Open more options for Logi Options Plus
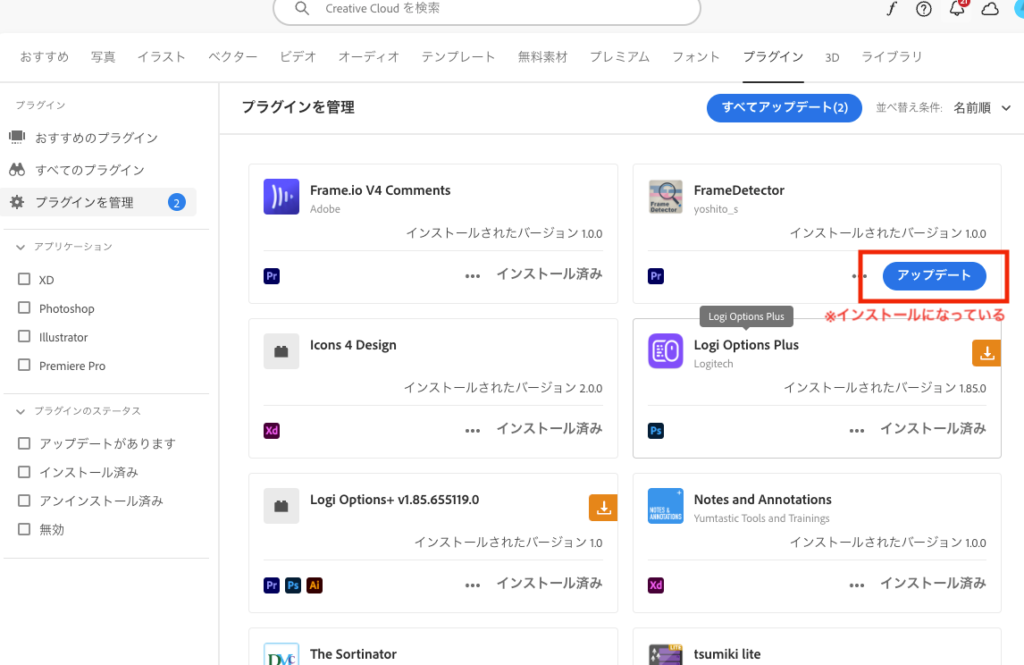This screenshot has height=665, width=1024. click(x=857, y=430)
